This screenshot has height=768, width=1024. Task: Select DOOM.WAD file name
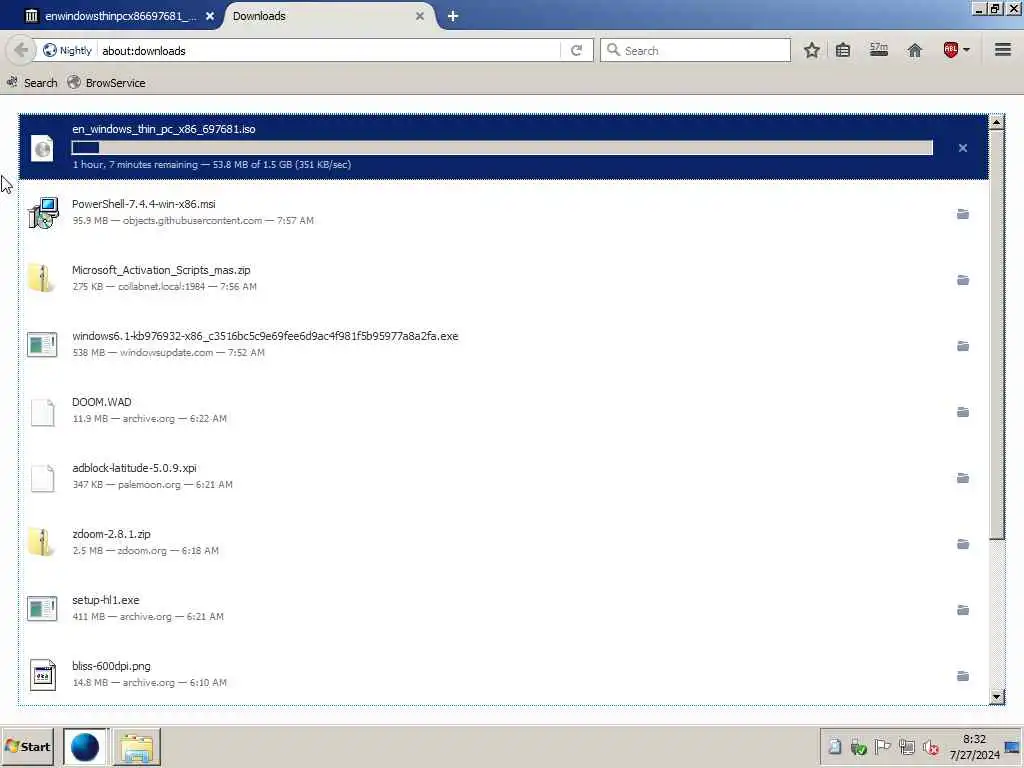(102, 402)
